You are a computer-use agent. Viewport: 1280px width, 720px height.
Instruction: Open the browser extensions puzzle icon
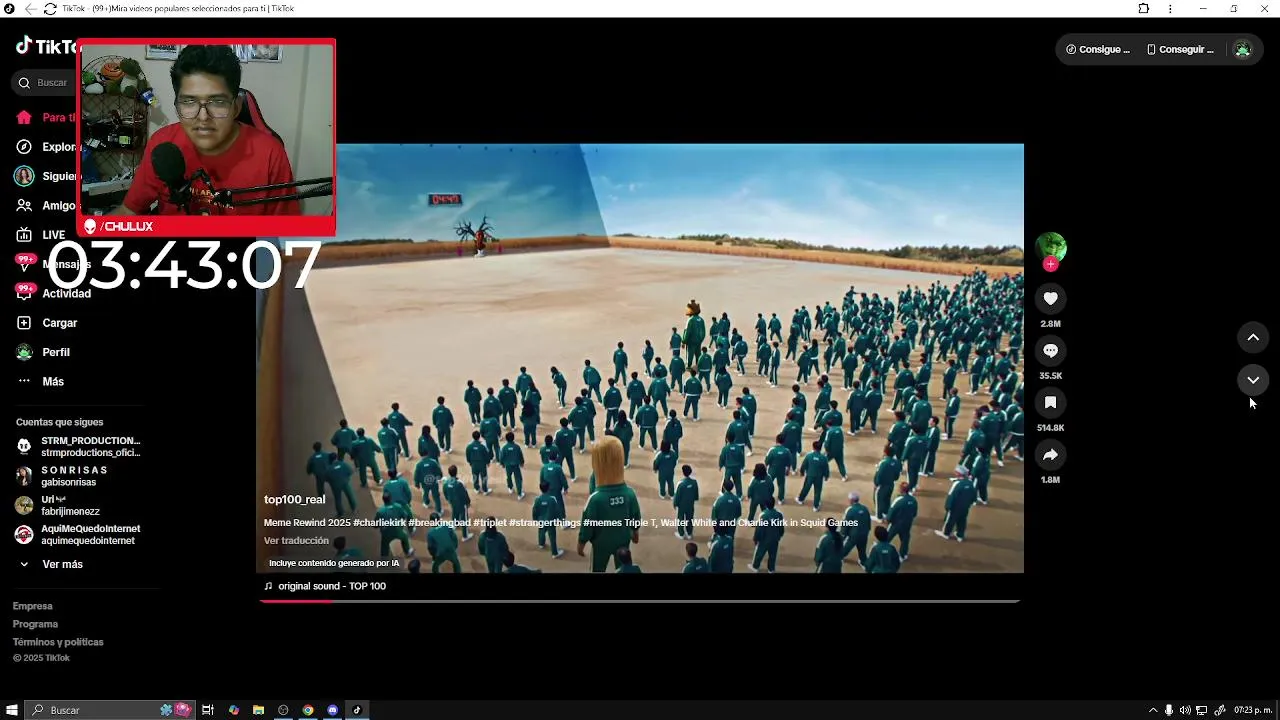(x=1144, y=9)
